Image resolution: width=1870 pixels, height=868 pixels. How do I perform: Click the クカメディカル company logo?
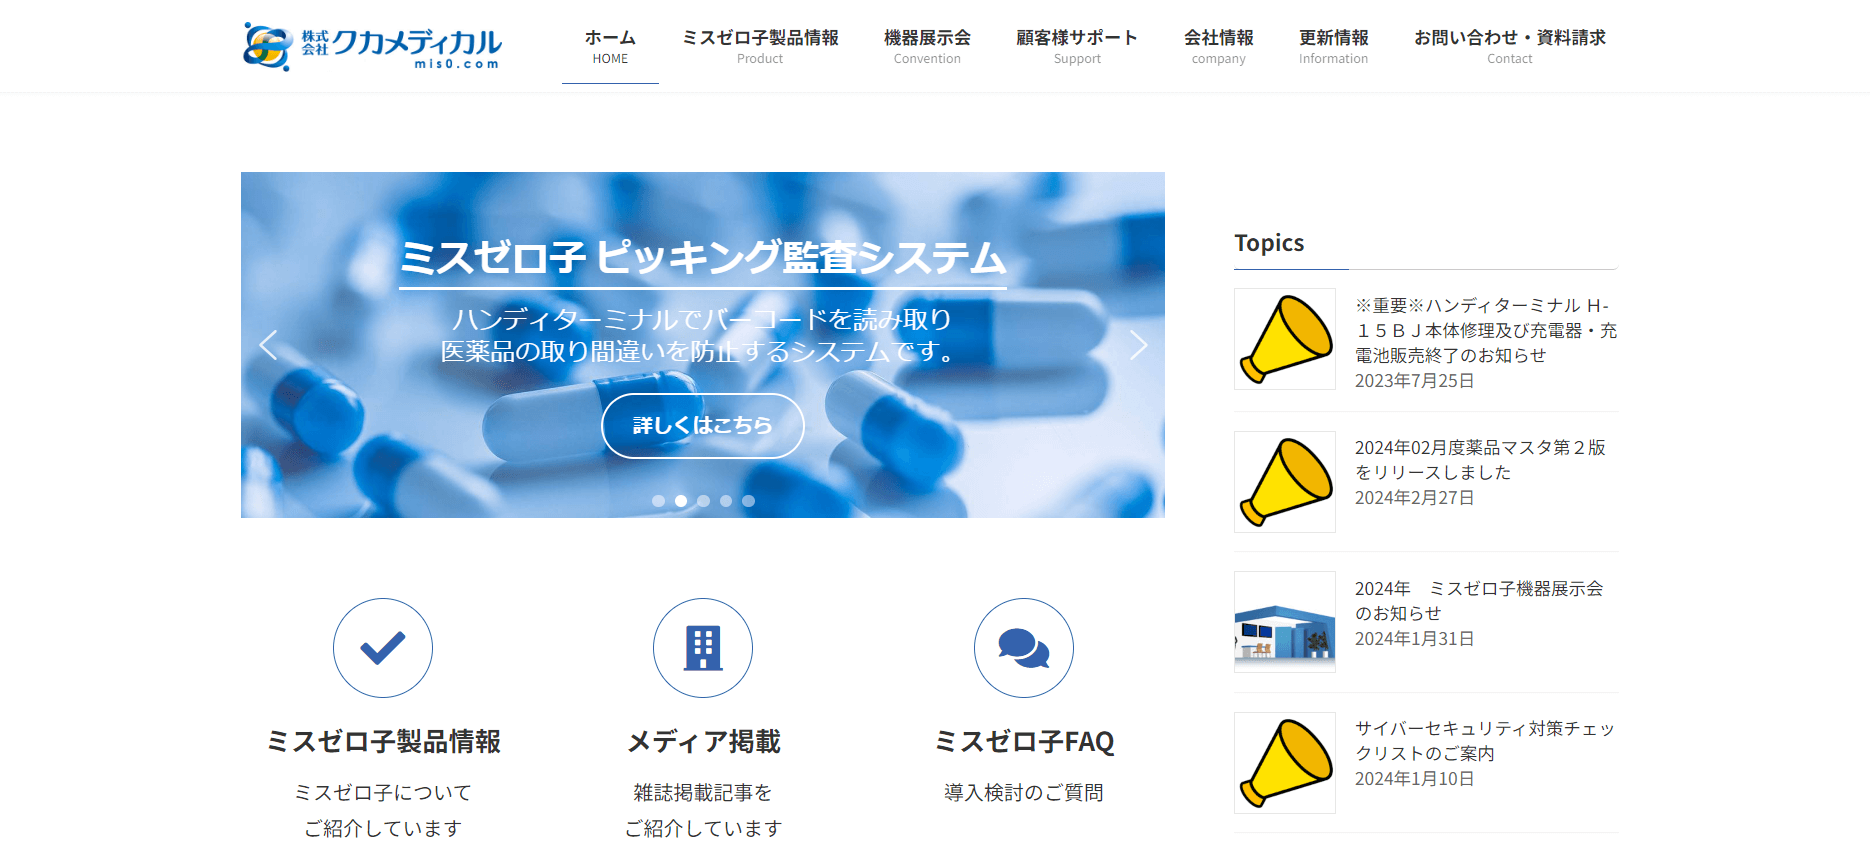pos(372,46)
